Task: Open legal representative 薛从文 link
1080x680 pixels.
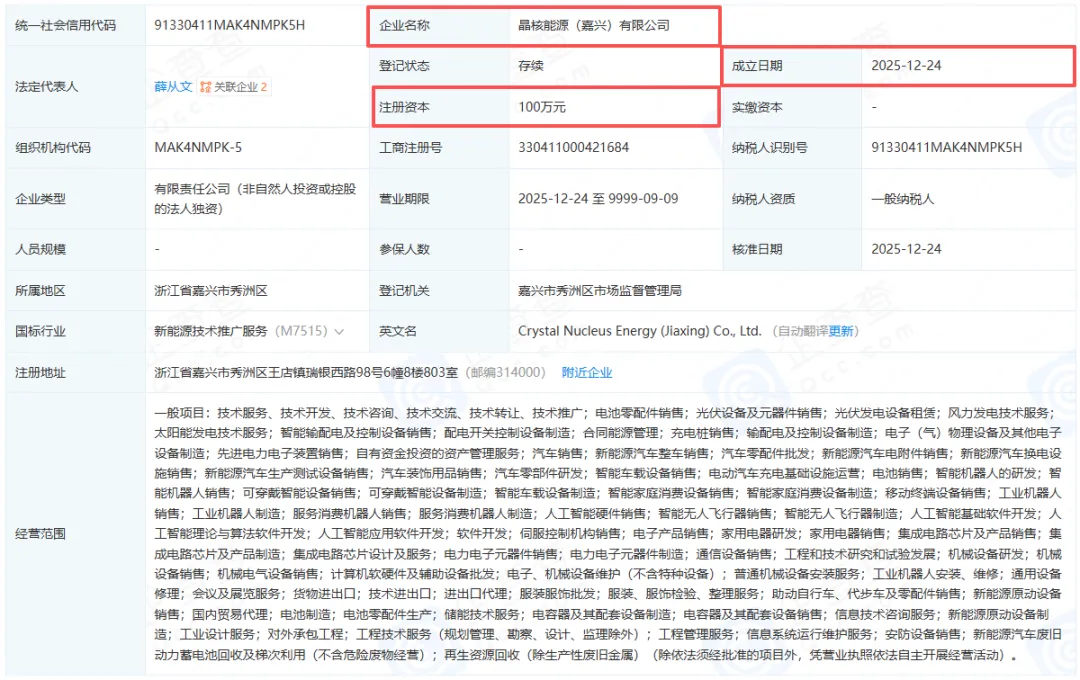Action: pos(172,87)
